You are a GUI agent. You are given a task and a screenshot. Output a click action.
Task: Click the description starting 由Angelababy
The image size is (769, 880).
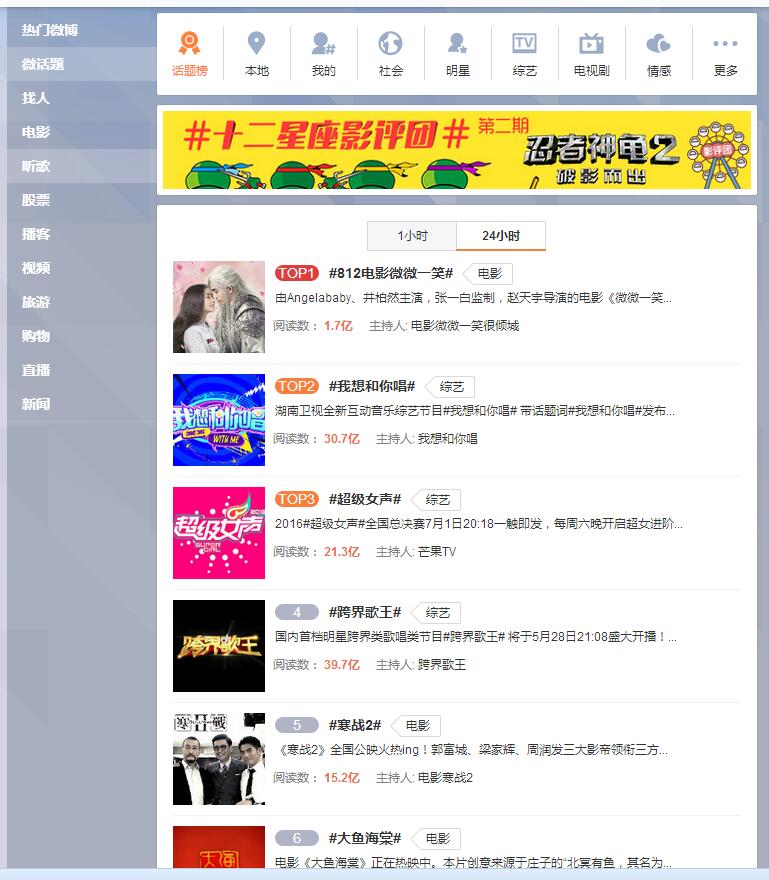click(x=473, y=298)
